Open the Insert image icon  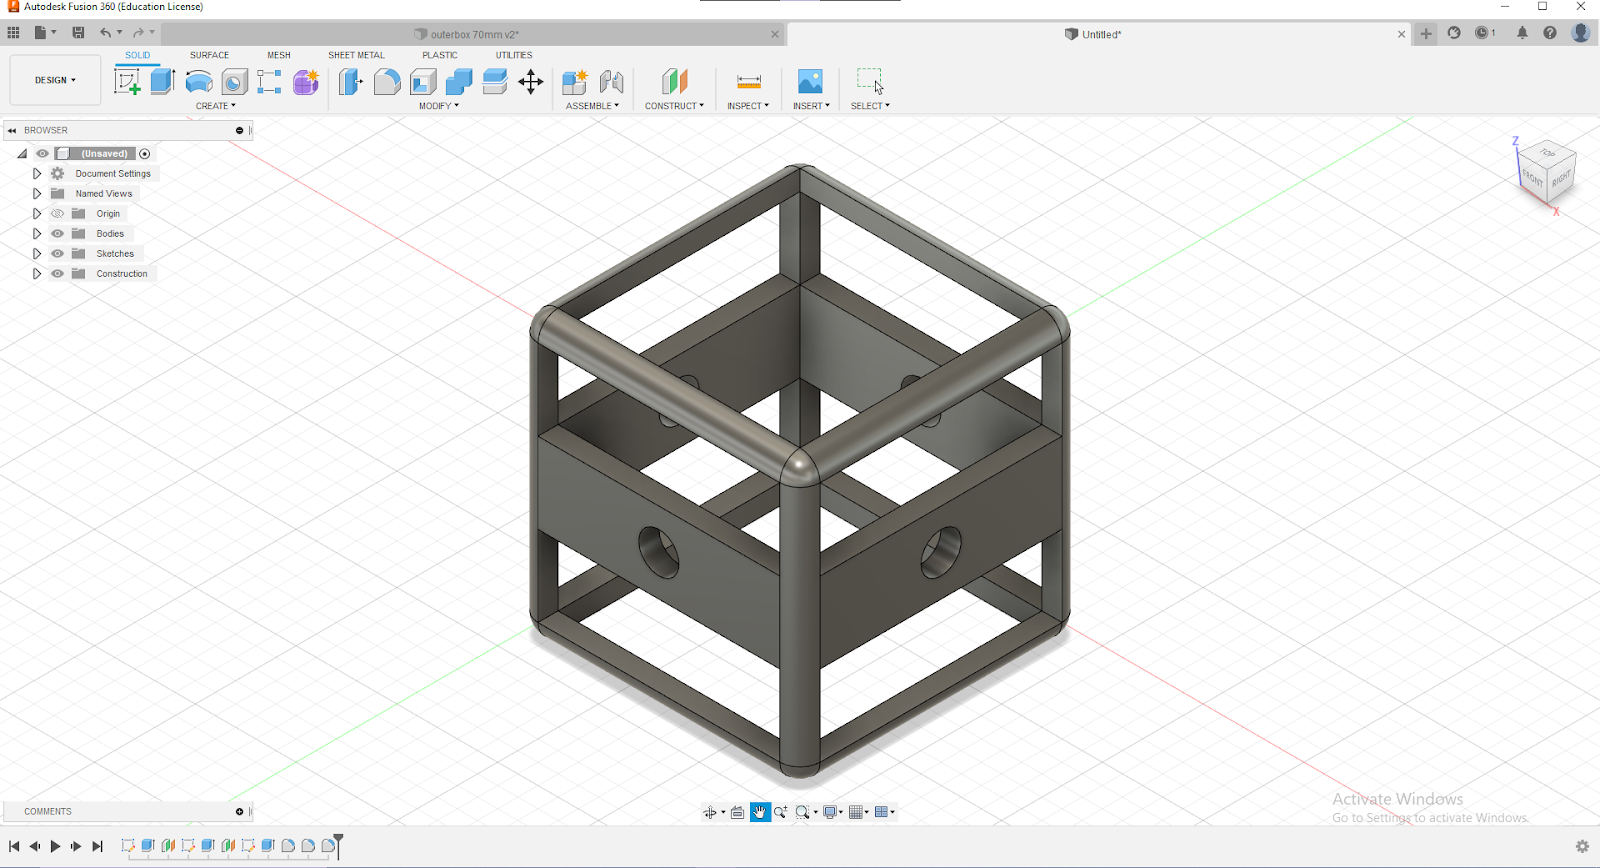(x=810, y=81)
